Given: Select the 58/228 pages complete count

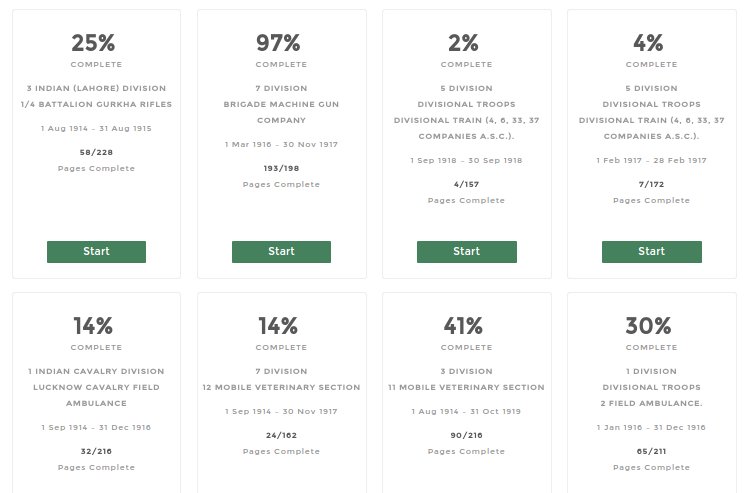Looking at the screenshot, I should 96,152.
